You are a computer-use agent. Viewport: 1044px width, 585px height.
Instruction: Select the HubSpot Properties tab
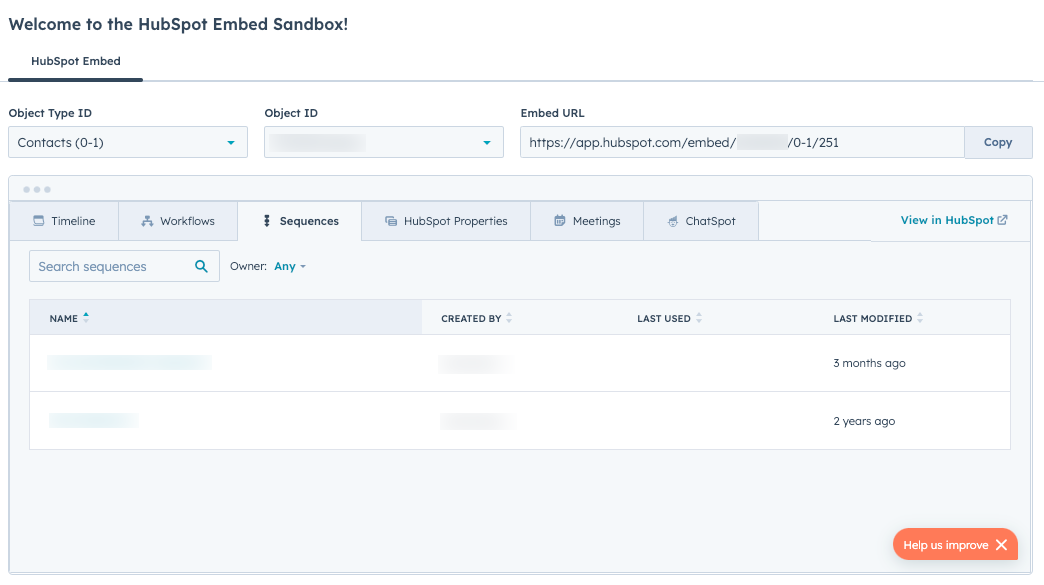[445, 221]
